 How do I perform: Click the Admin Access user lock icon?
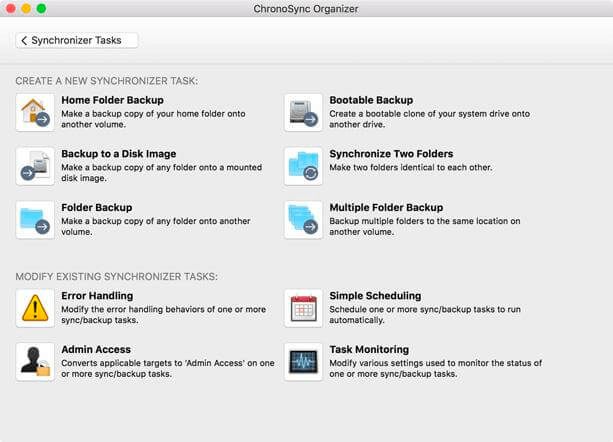click(x=35, y=362)
